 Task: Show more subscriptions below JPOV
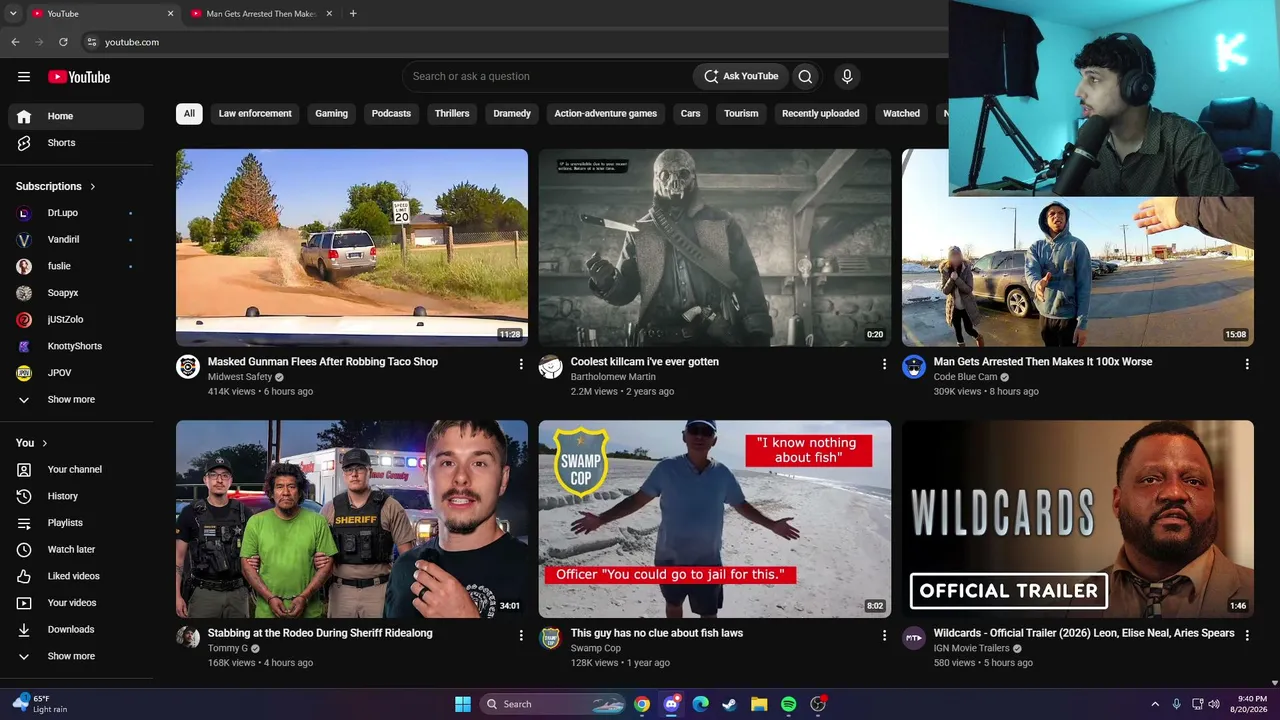[x=76, y=400]
